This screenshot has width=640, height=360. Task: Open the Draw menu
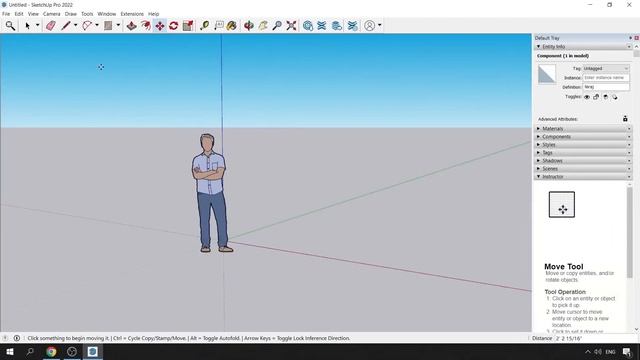tap(71, 14)
